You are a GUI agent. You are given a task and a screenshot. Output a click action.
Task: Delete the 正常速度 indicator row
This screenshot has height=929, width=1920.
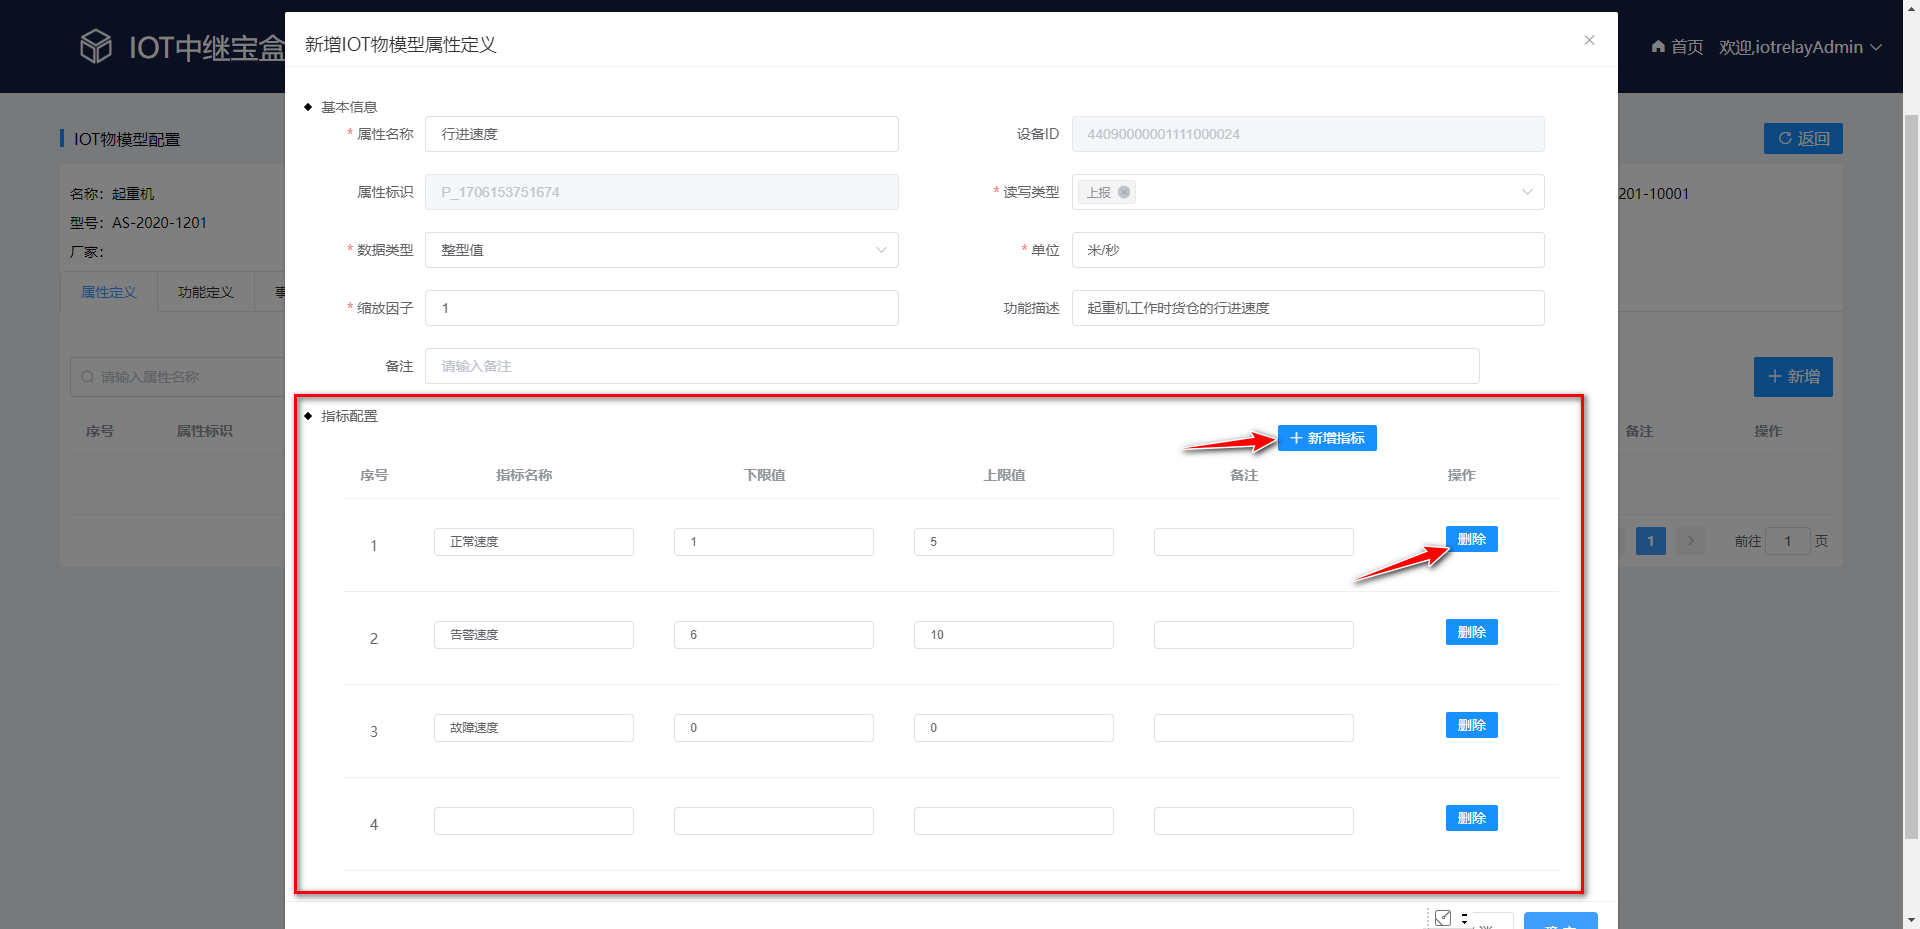tap(1471, 539)
